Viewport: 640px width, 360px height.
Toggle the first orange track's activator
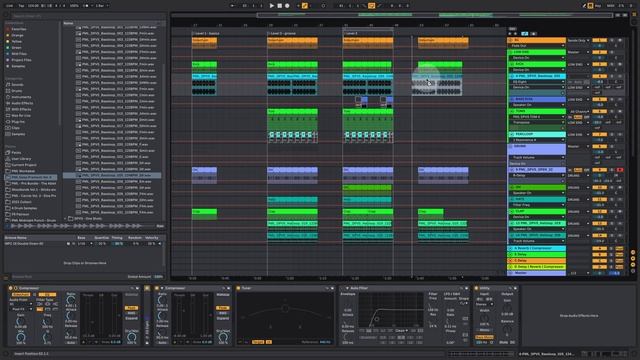pyautogui.click(x=599, y=40)
